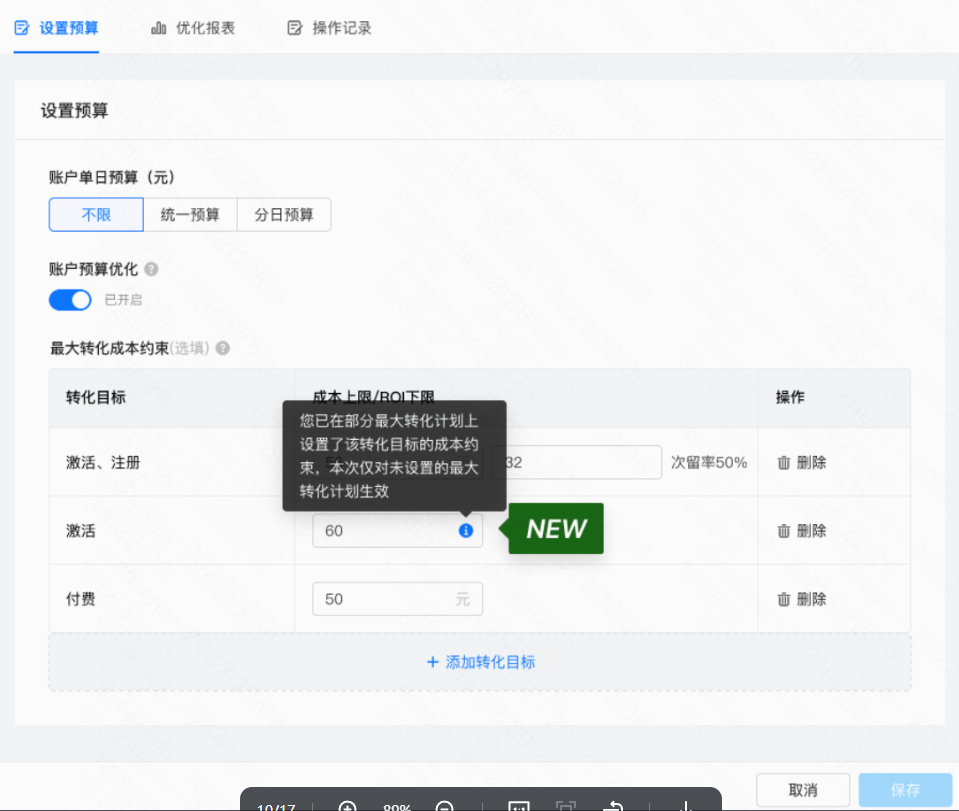Click the fullscreen icon on the bottom toolbar

point(567,806)
